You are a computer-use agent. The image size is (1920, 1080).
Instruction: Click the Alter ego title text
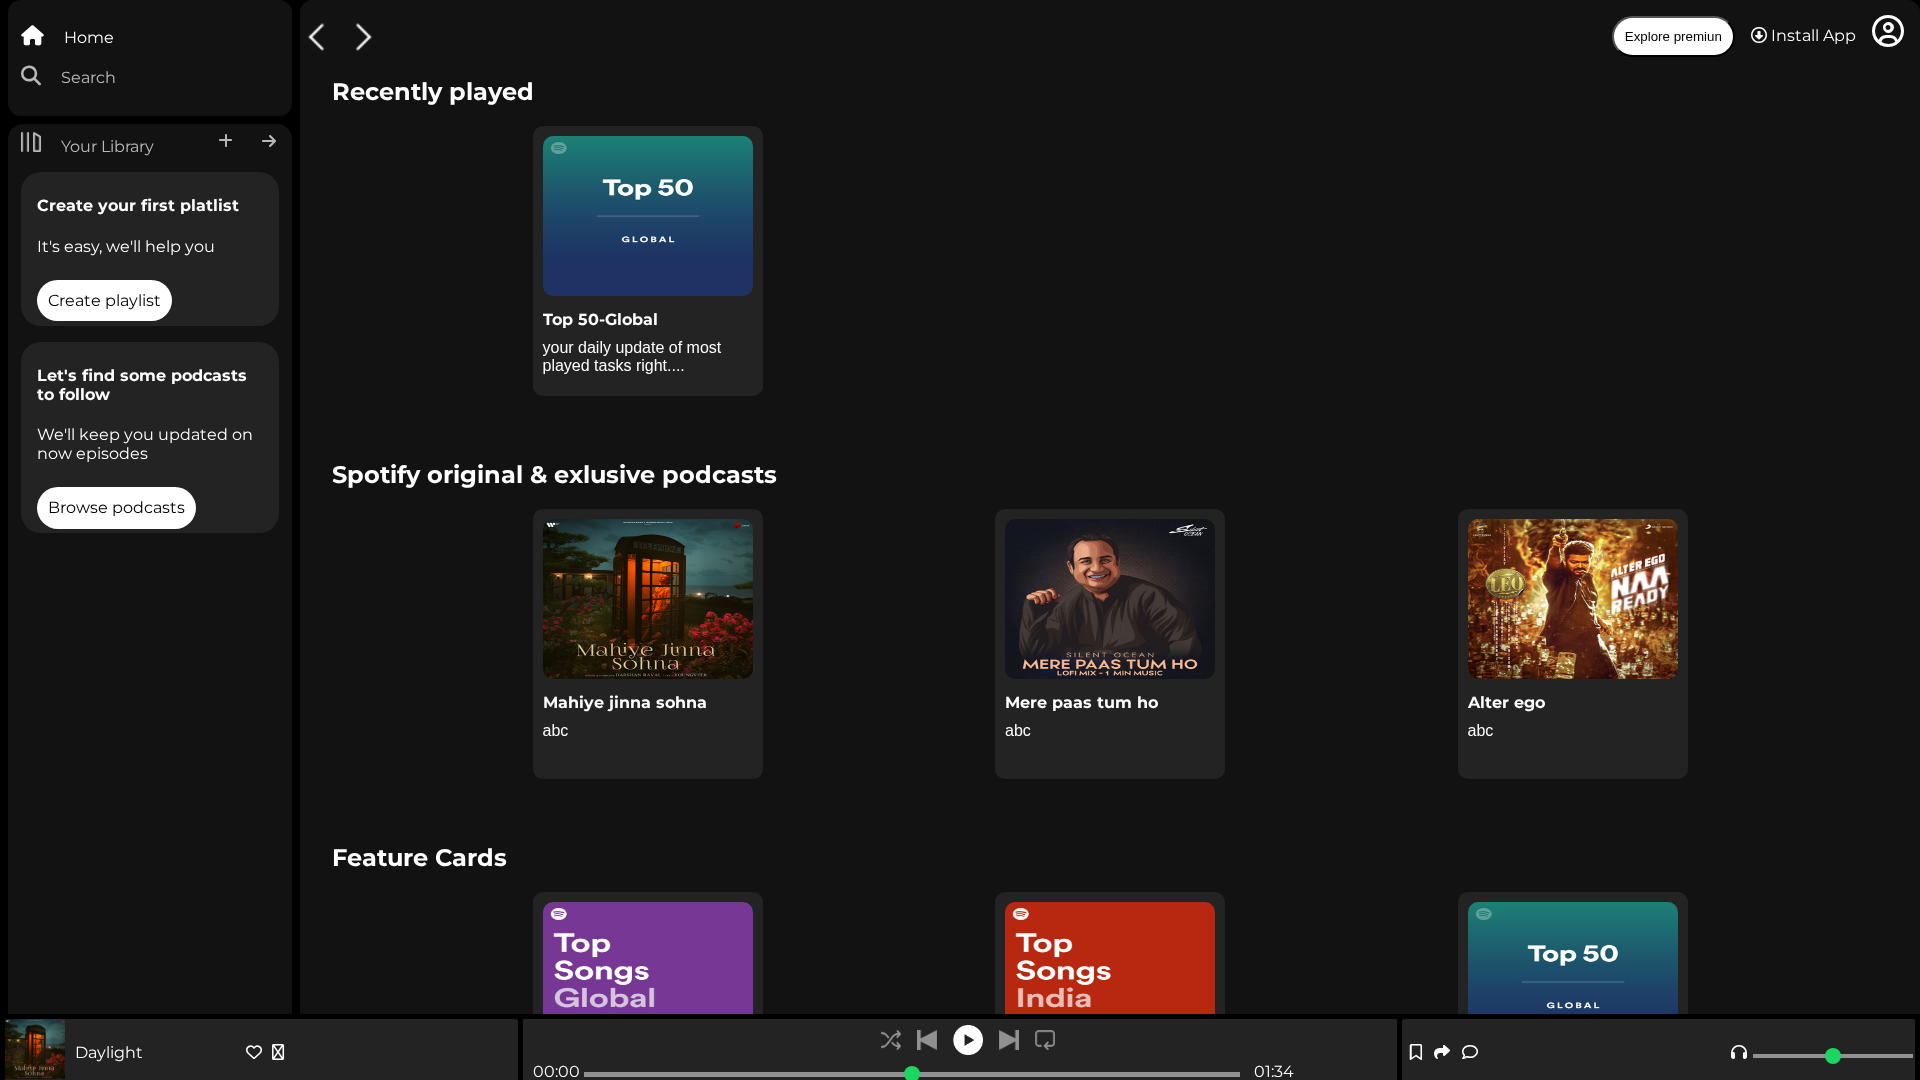pos(1506,702)
